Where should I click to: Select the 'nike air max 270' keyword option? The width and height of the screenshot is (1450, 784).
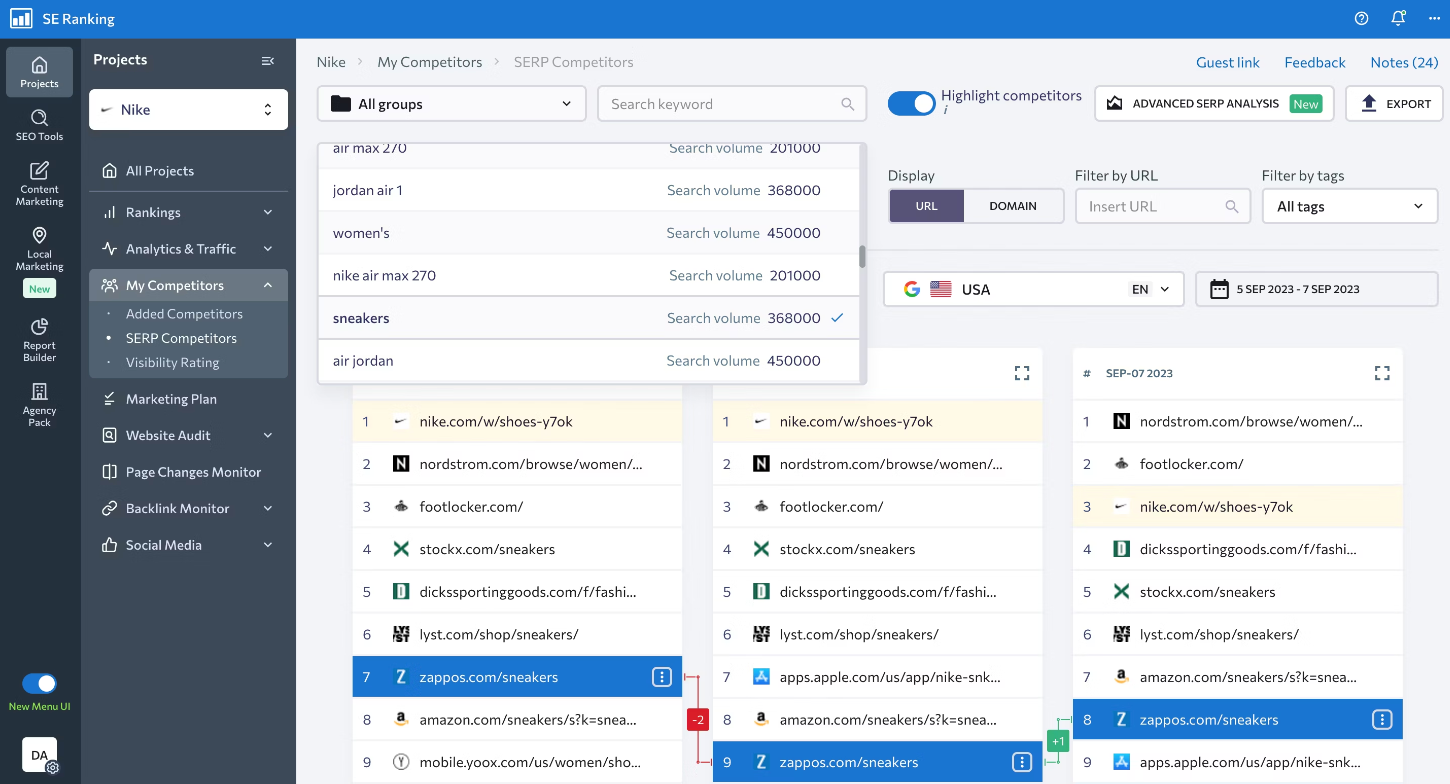point(588,275)
